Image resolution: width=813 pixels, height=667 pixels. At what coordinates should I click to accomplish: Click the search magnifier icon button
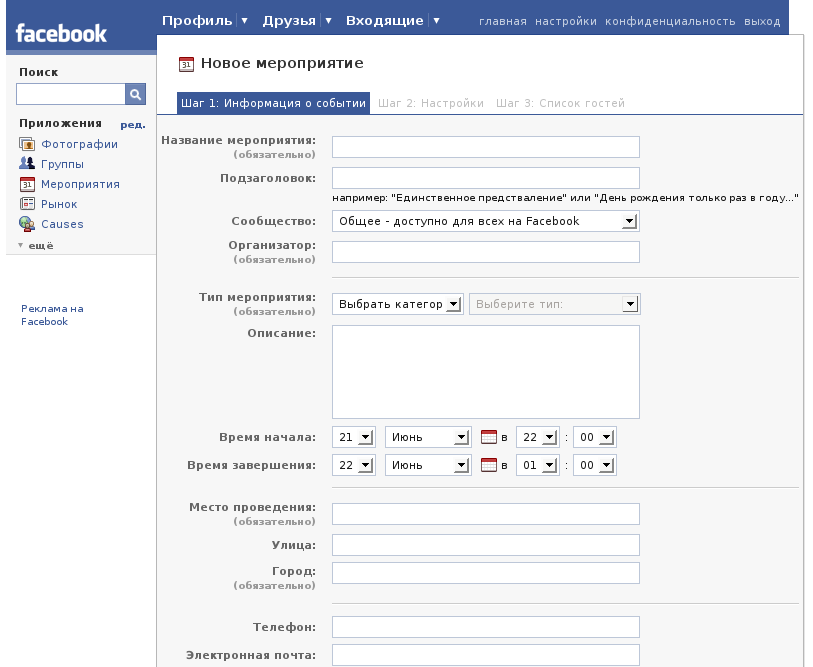coord(135,94)
